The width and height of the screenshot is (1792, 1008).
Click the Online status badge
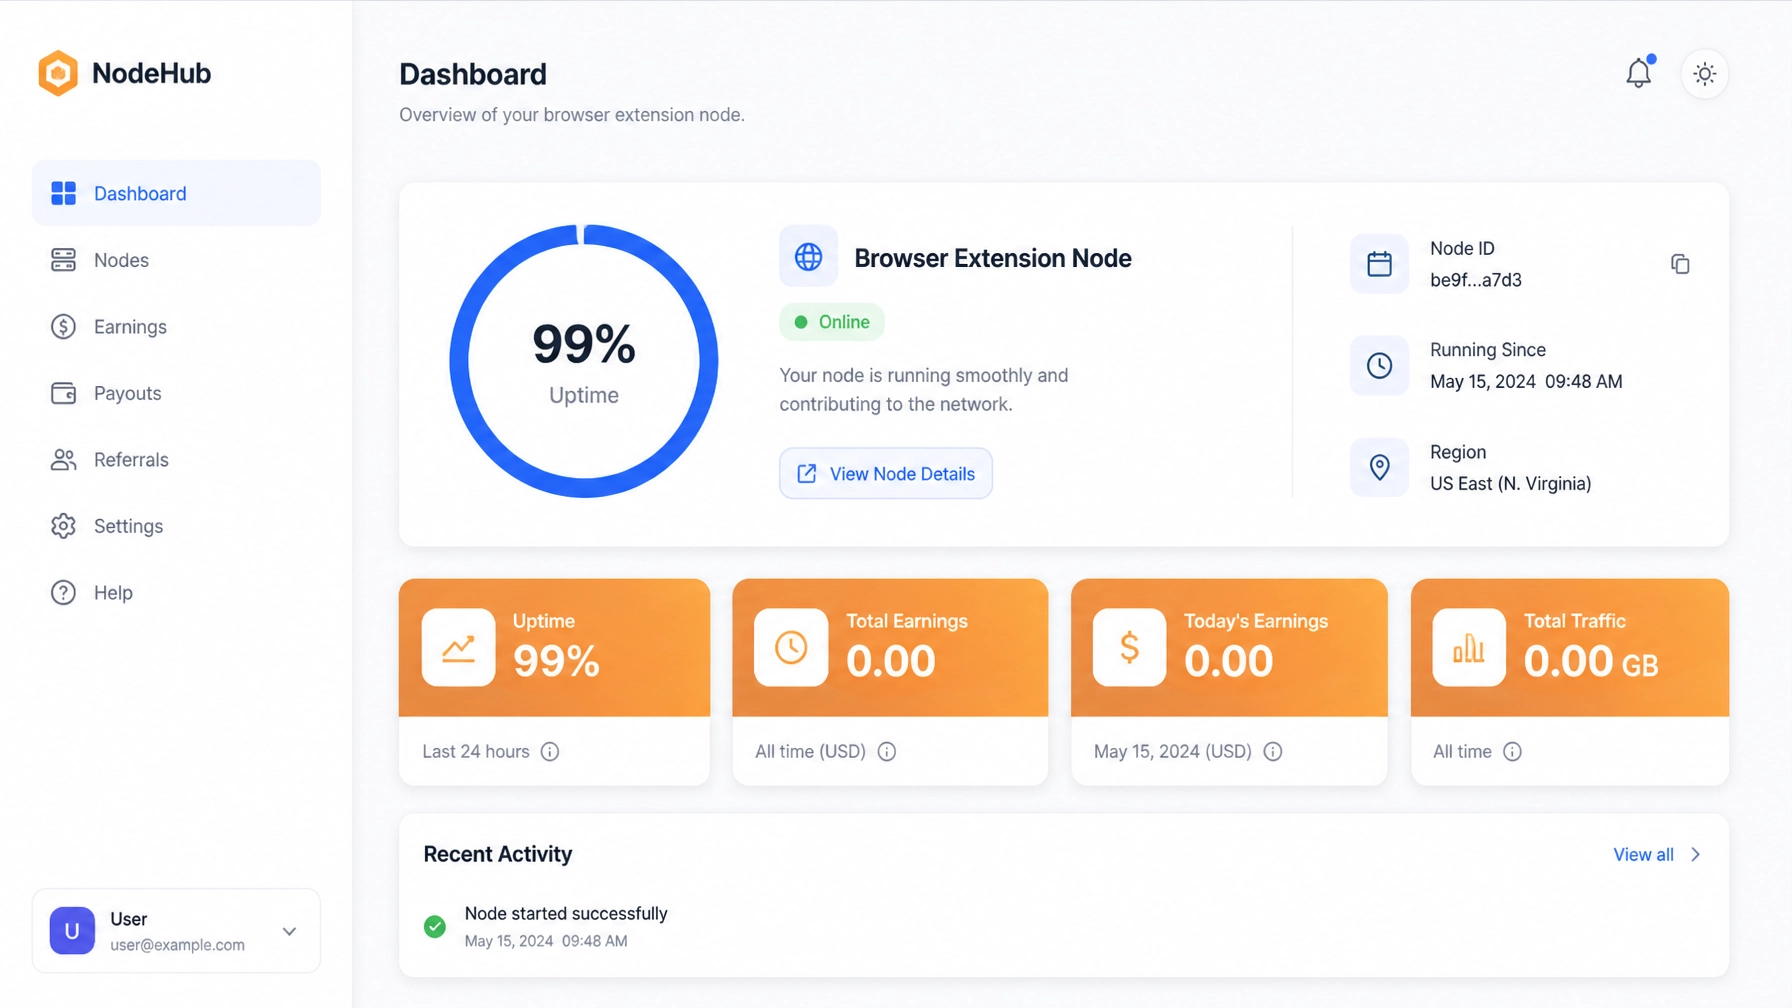click(x=832, y=322)
